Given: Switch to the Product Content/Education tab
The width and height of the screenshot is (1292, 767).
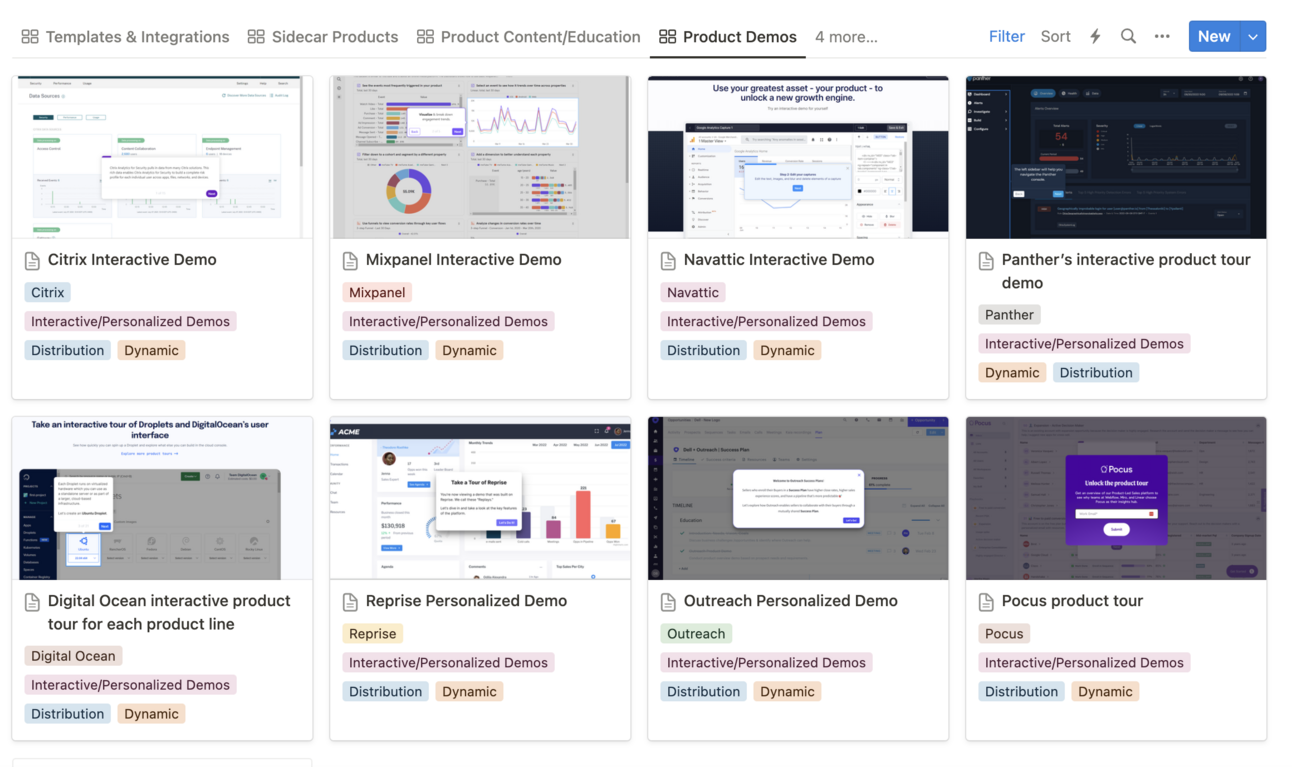Looking at the screenshot, I should click(x=540, y=36).
